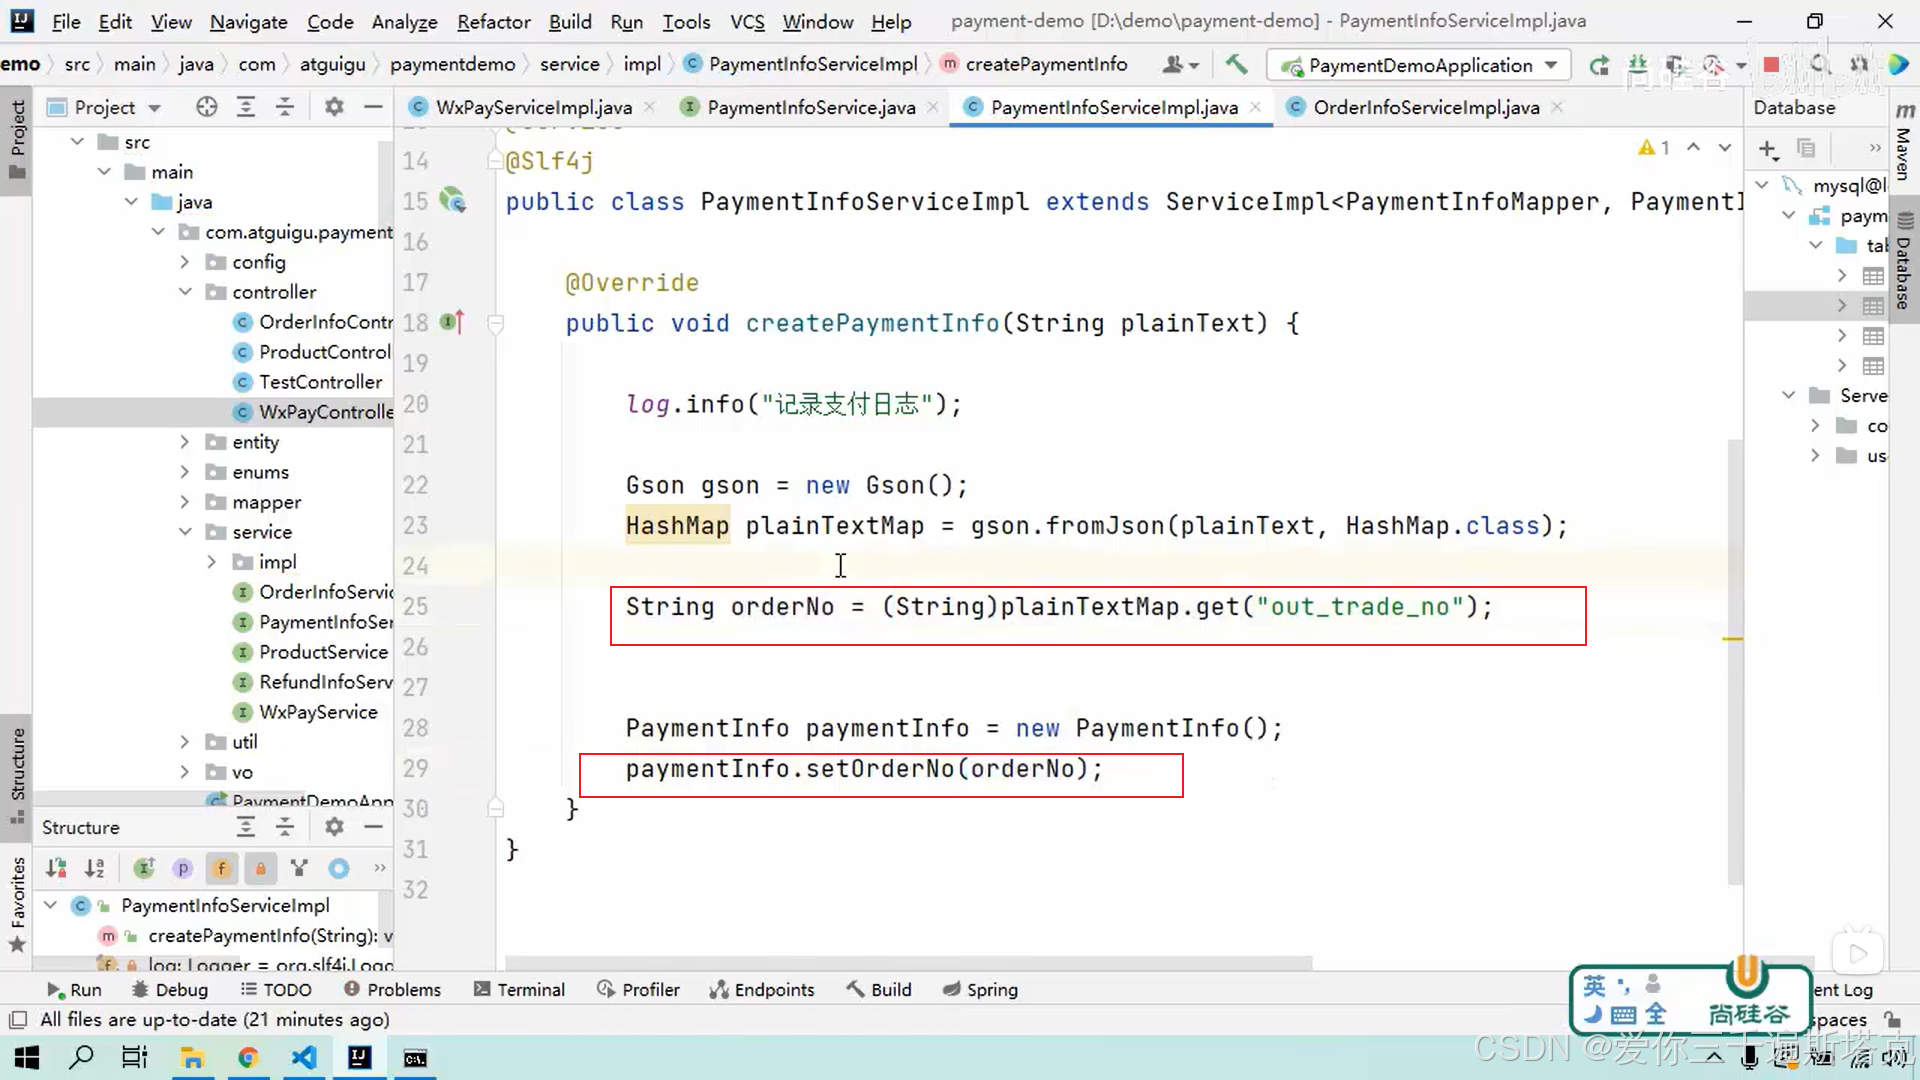1920x1080 pixels.
Task: Click the override gutter icon on line 18
Action: point(452,322)
